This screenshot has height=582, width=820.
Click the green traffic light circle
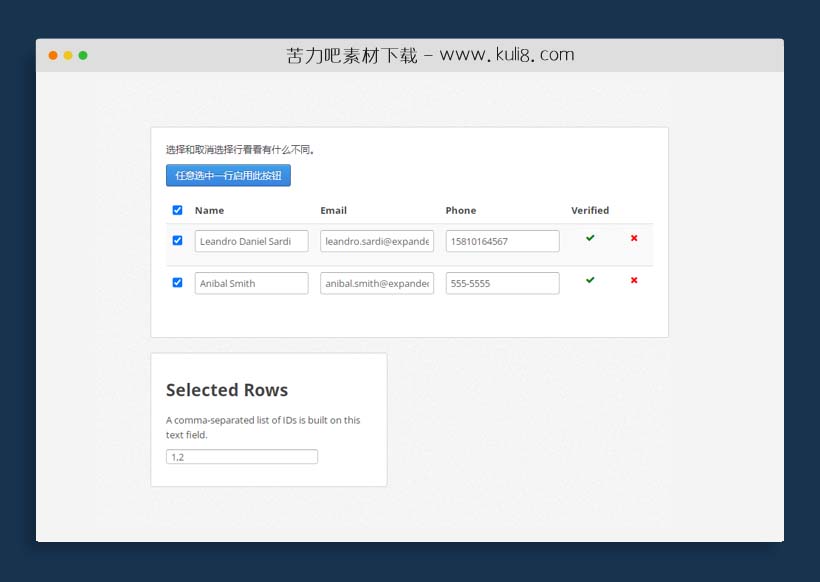[84, 56]
